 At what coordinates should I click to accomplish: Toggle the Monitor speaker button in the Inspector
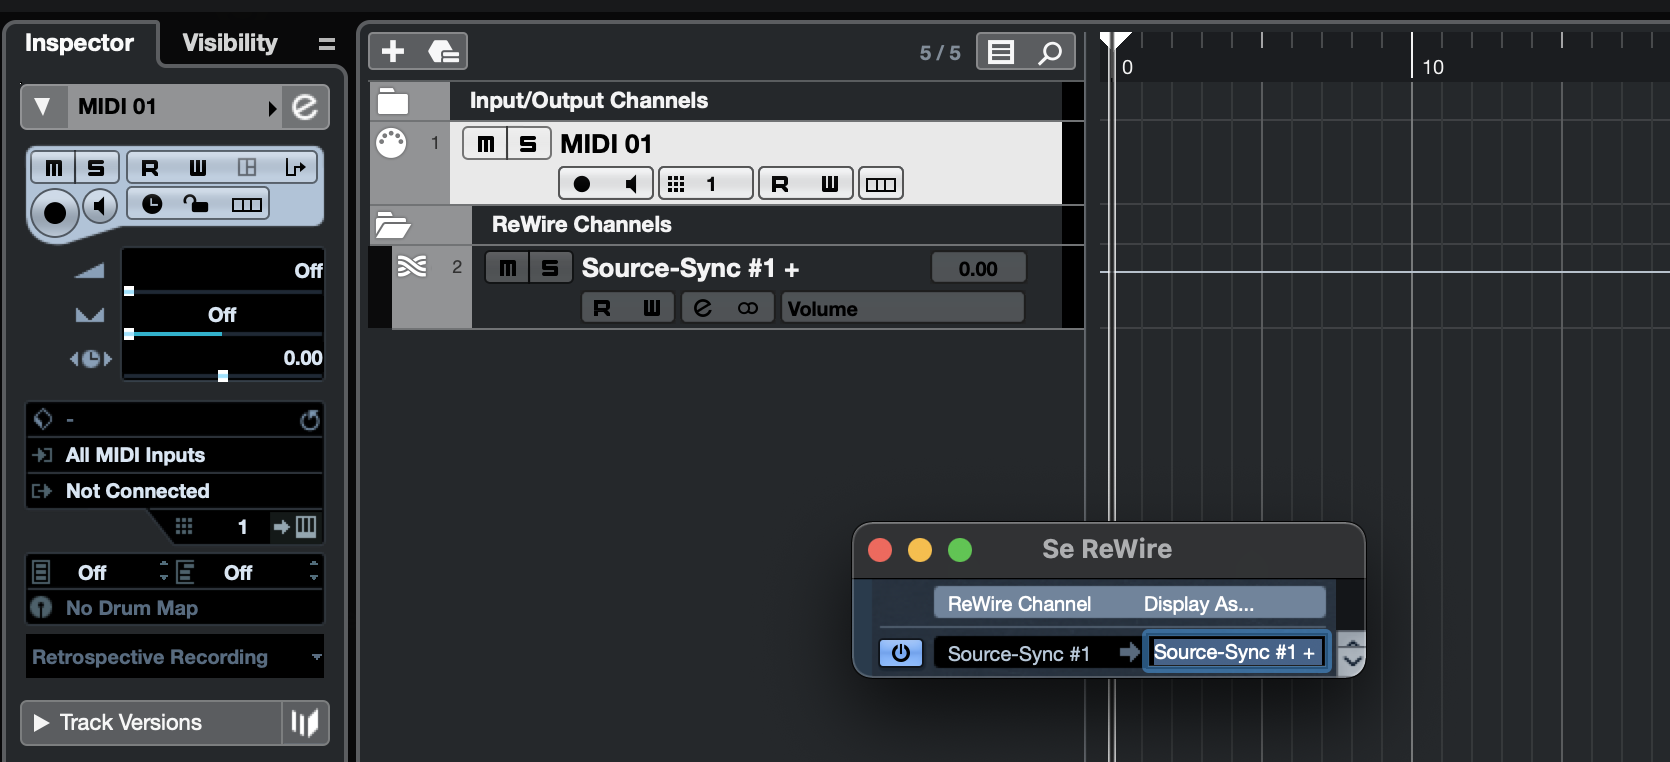coord(99,207)
